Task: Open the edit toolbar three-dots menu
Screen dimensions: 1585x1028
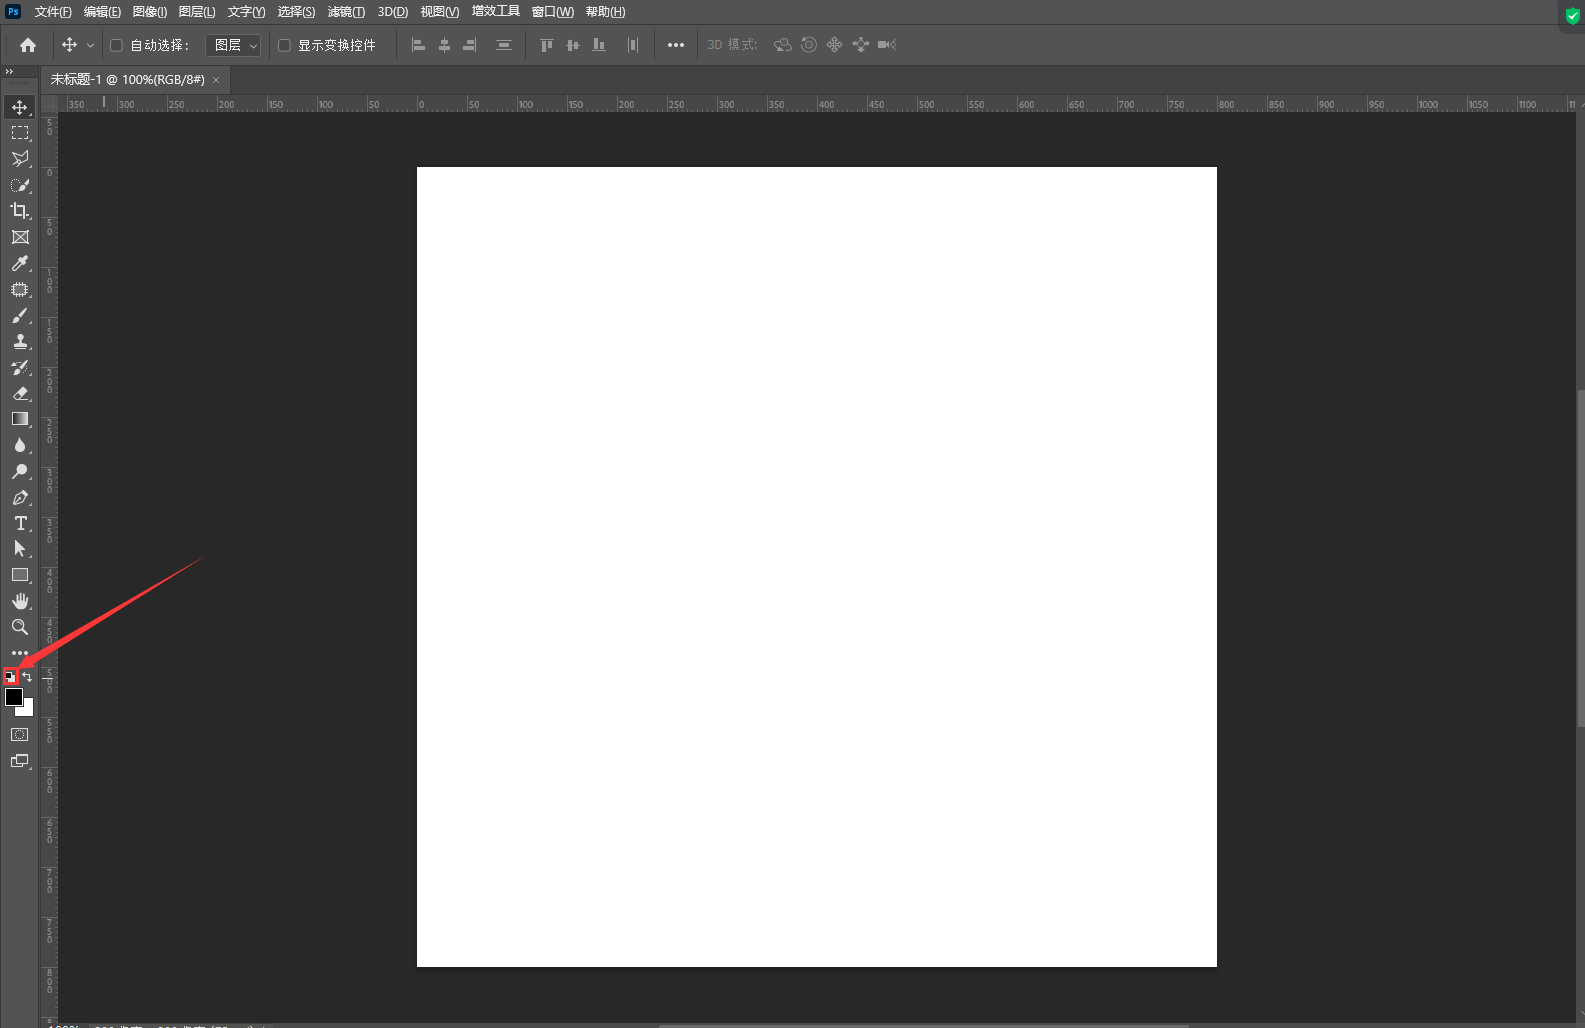Action: 20,653
